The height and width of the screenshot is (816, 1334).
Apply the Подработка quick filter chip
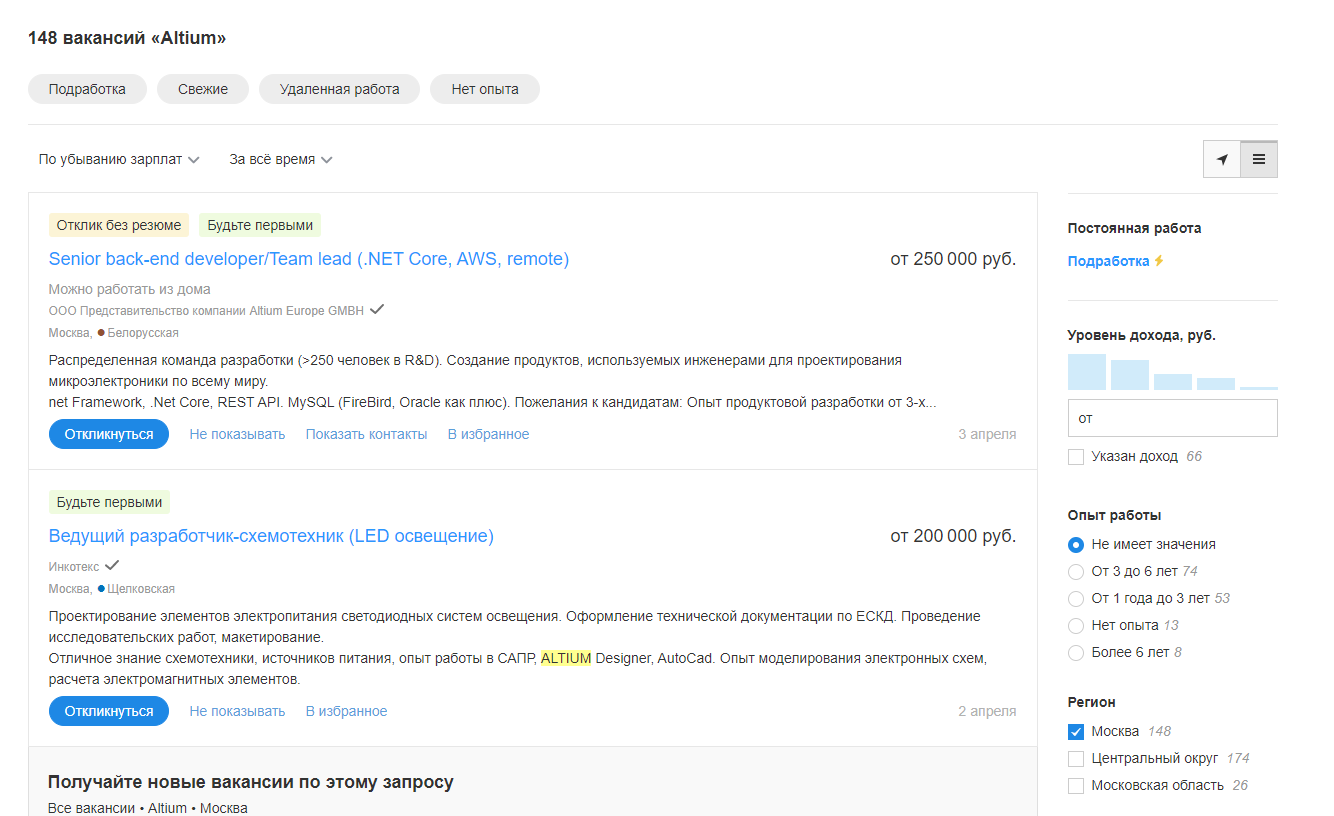click(87, 89)
